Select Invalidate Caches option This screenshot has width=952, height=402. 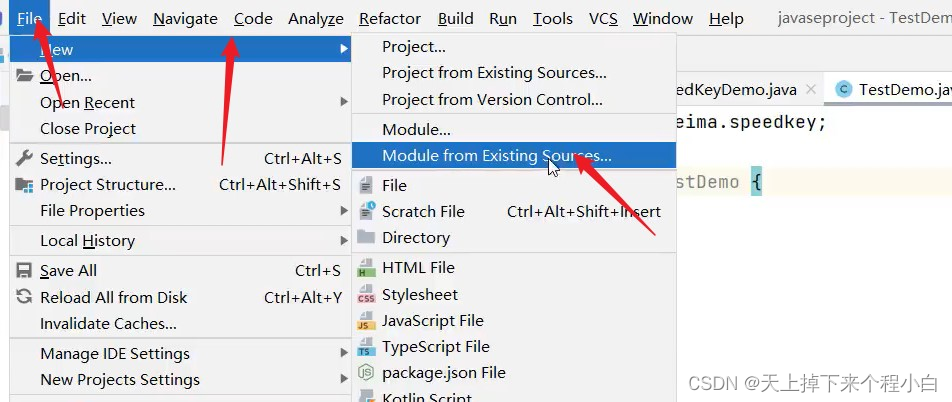108,324
